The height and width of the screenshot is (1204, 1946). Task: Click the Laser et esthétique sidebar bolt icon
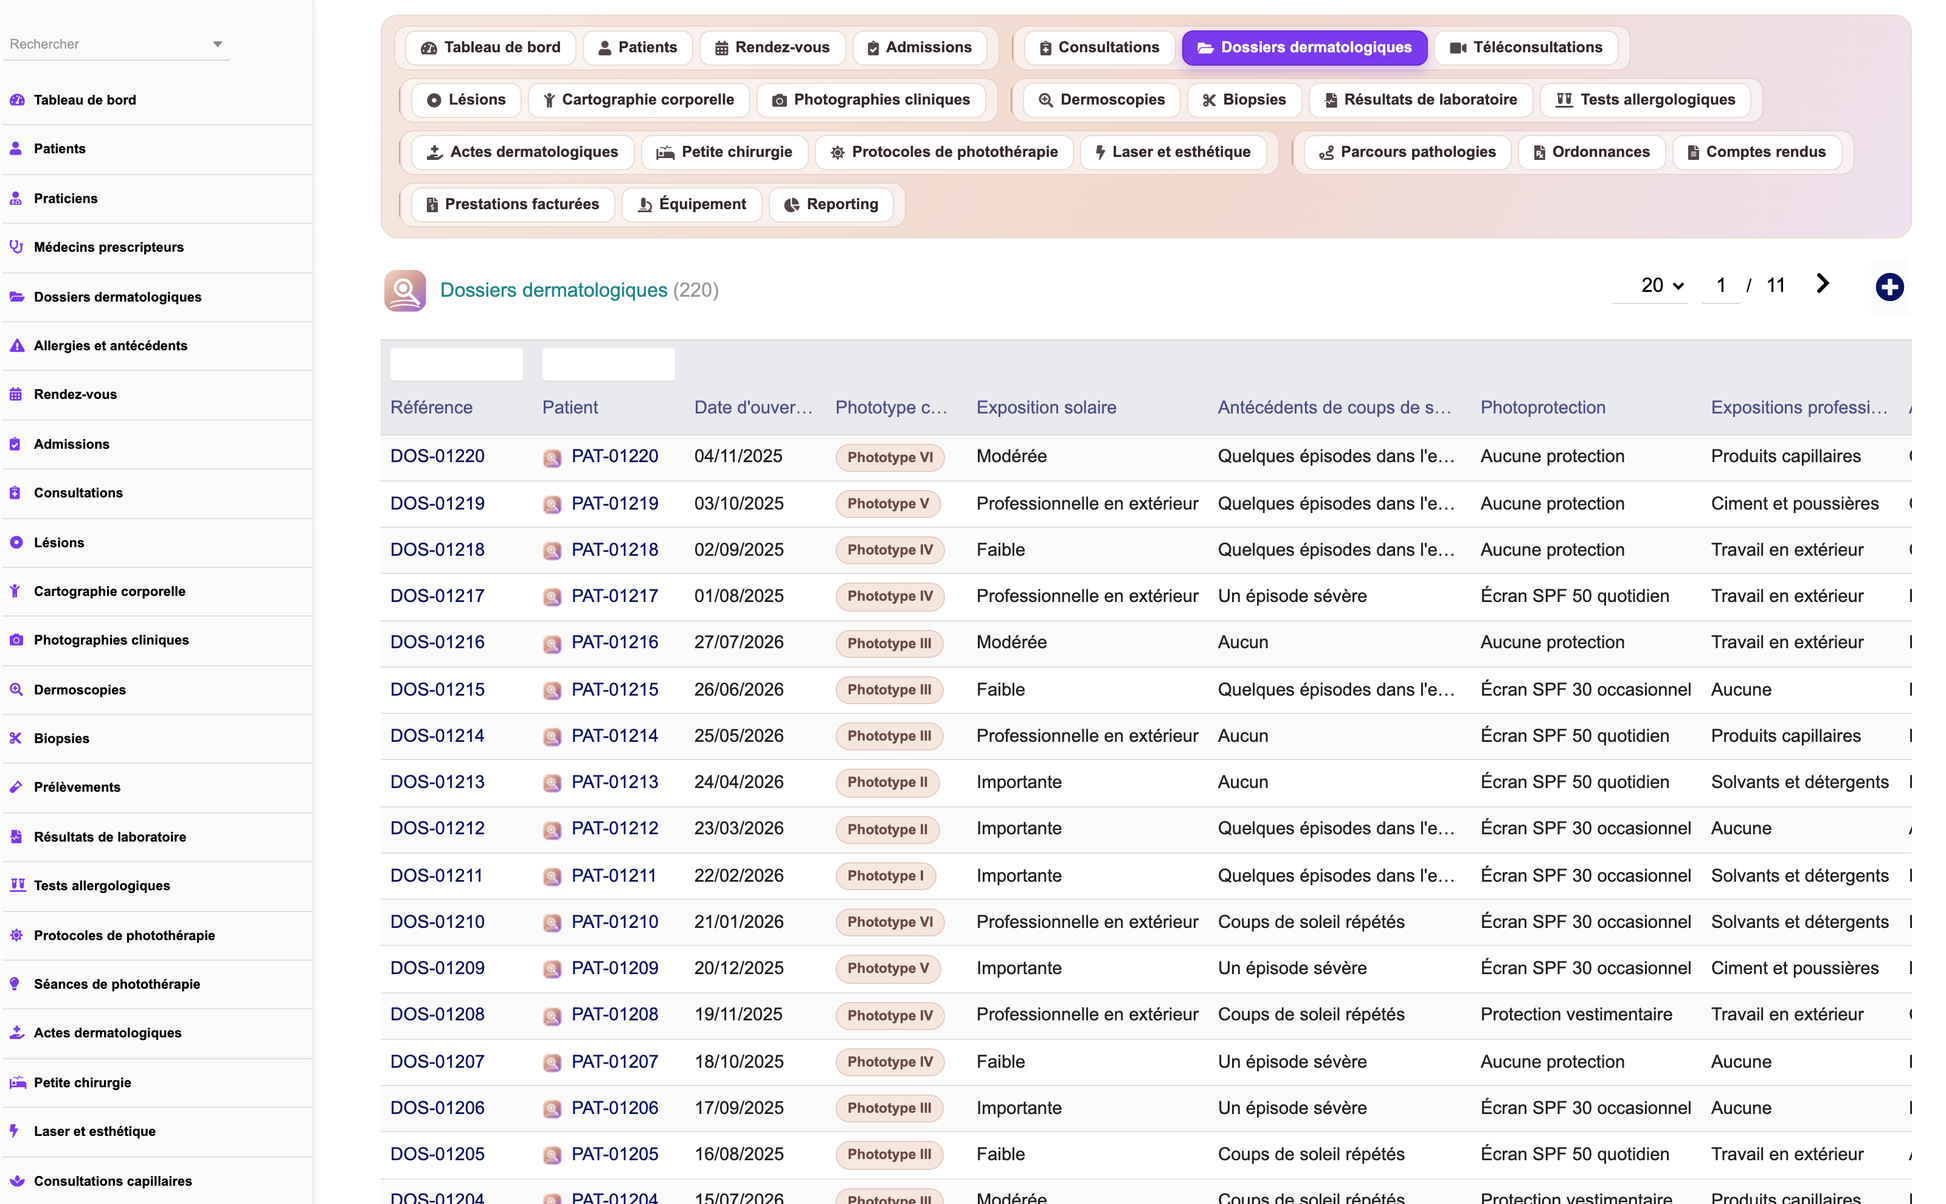click(16, 1131)
